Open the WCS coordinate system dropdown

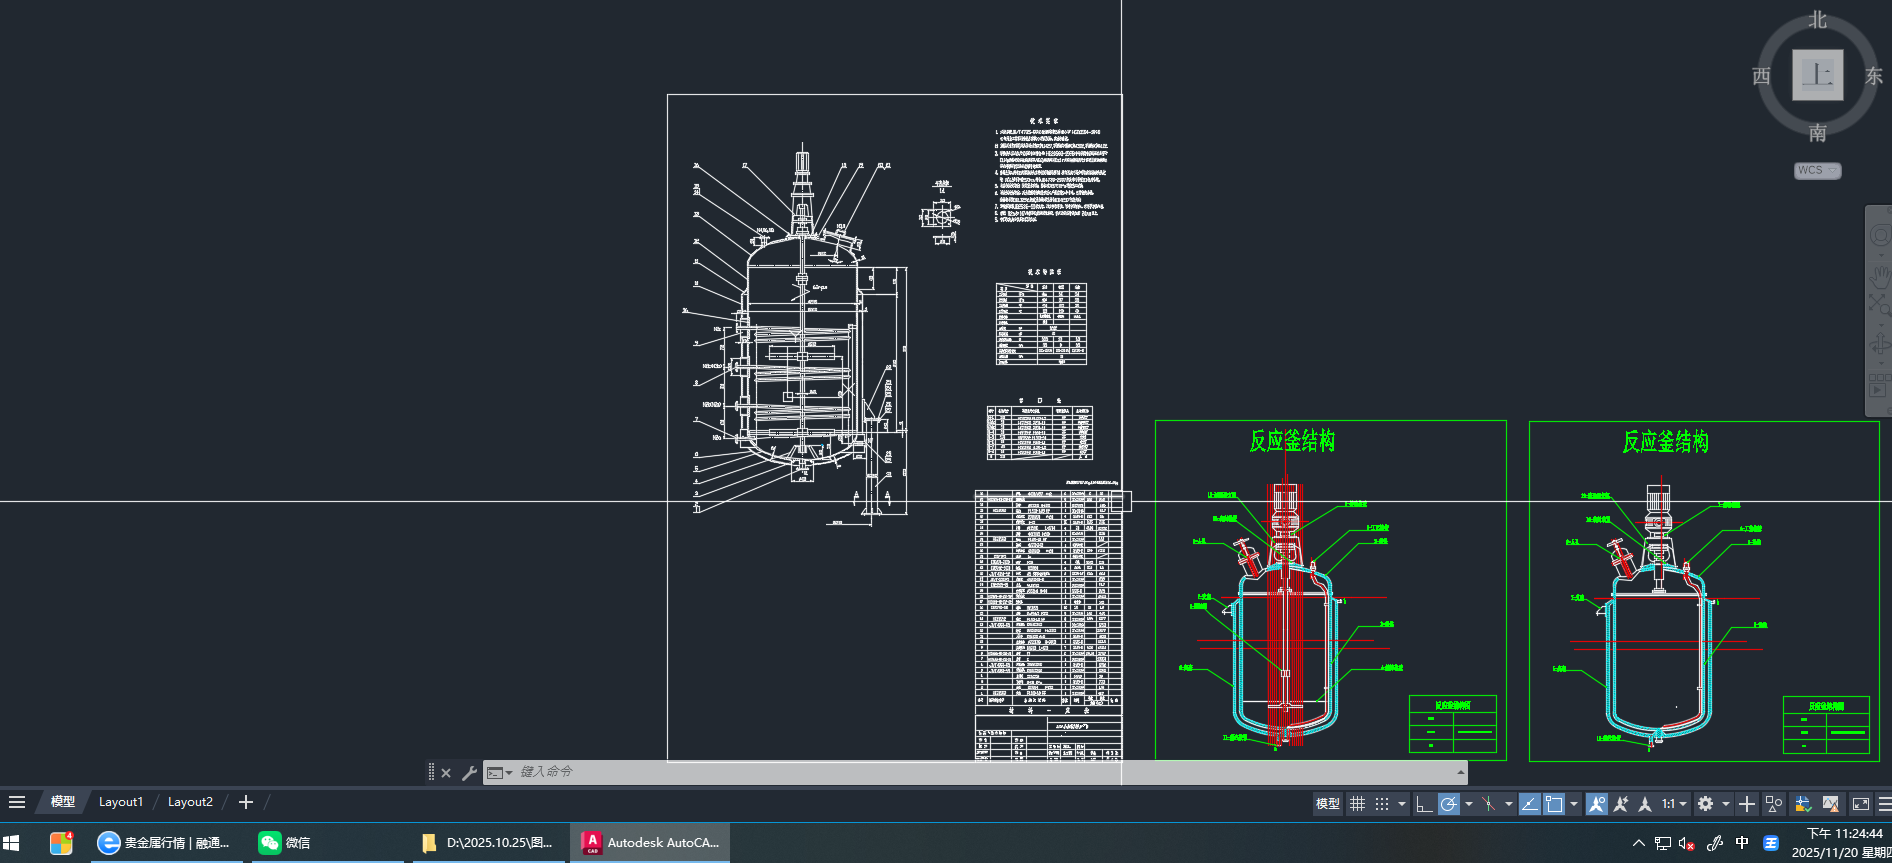1817,171
